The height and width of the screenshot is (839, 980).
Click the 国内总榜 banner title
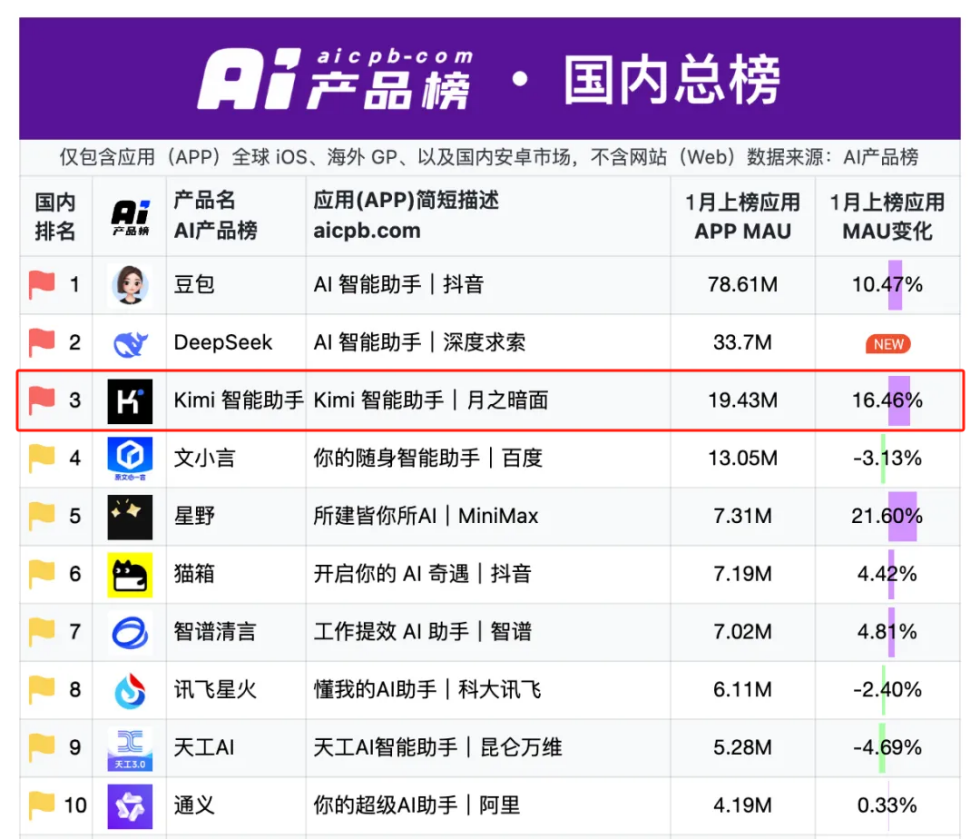(x=672, y=79)
